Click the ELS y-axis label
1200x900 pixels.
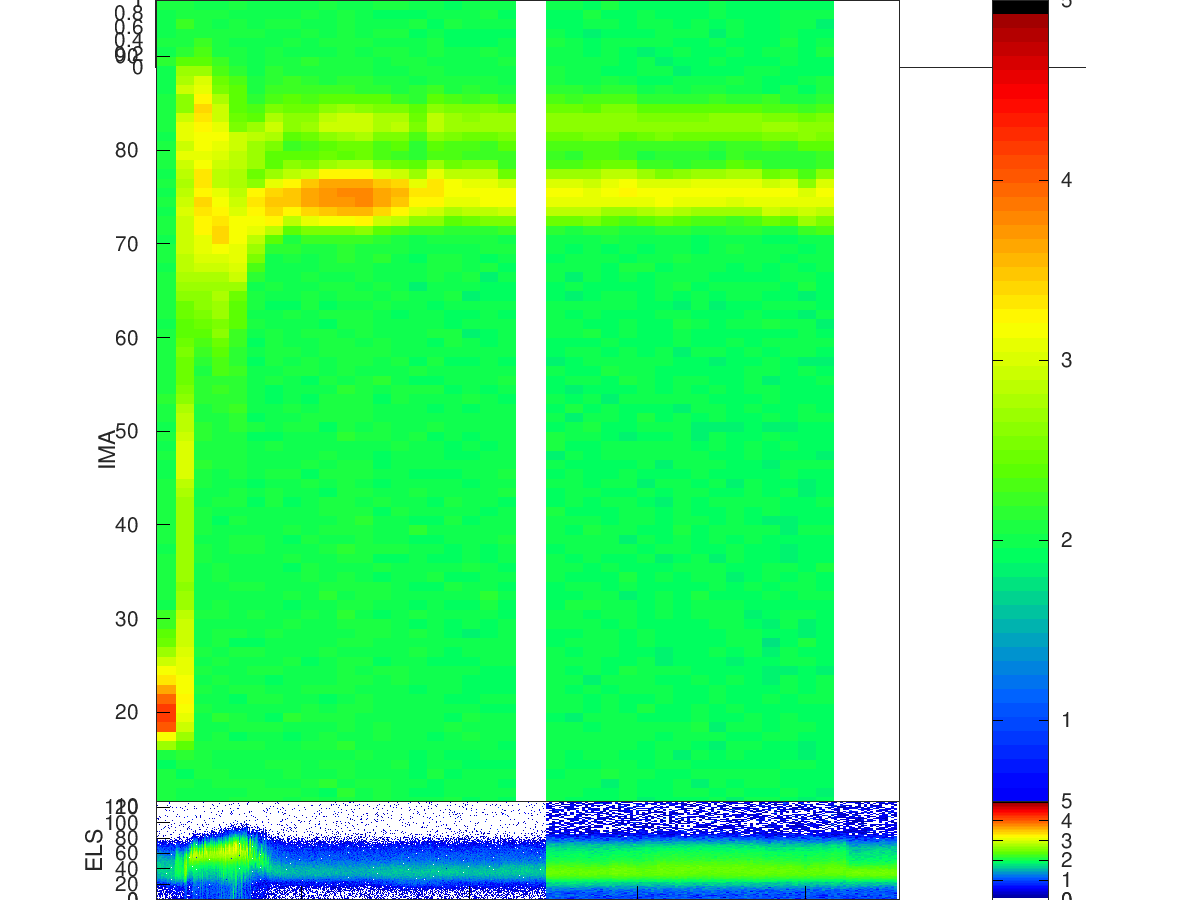coord(95,849)
